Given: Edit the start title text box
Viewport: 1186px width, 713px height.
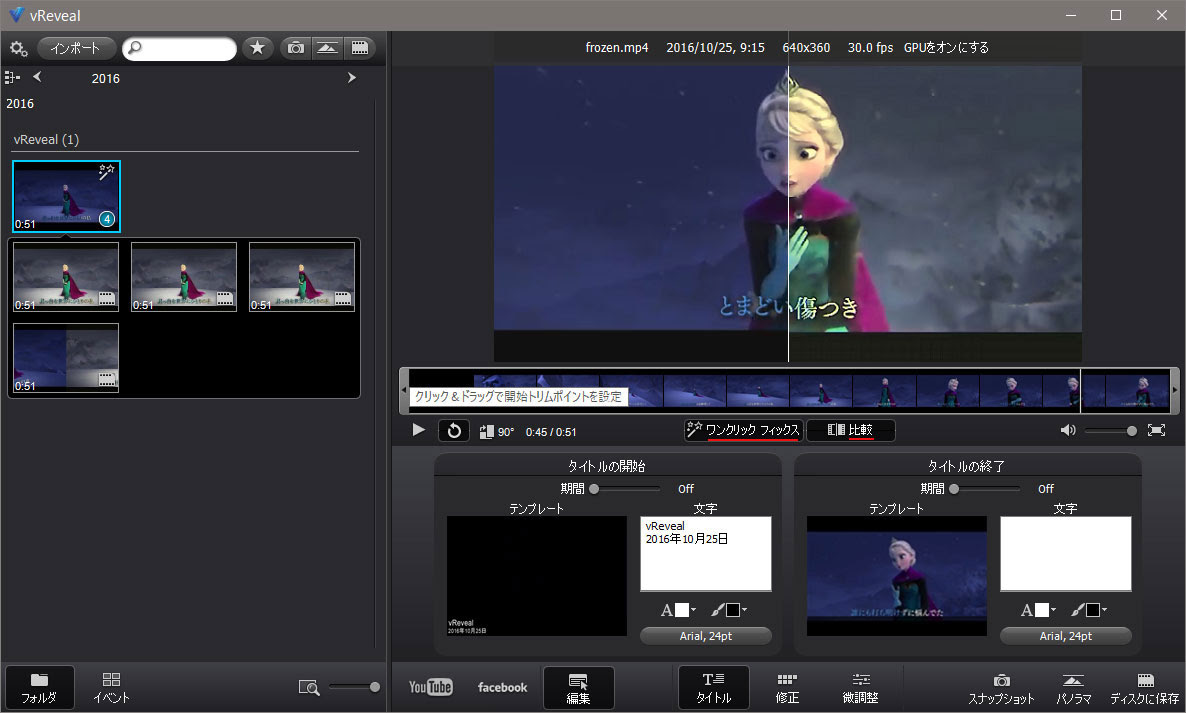Looking at the screenshot, I should [x=706, y=554].
